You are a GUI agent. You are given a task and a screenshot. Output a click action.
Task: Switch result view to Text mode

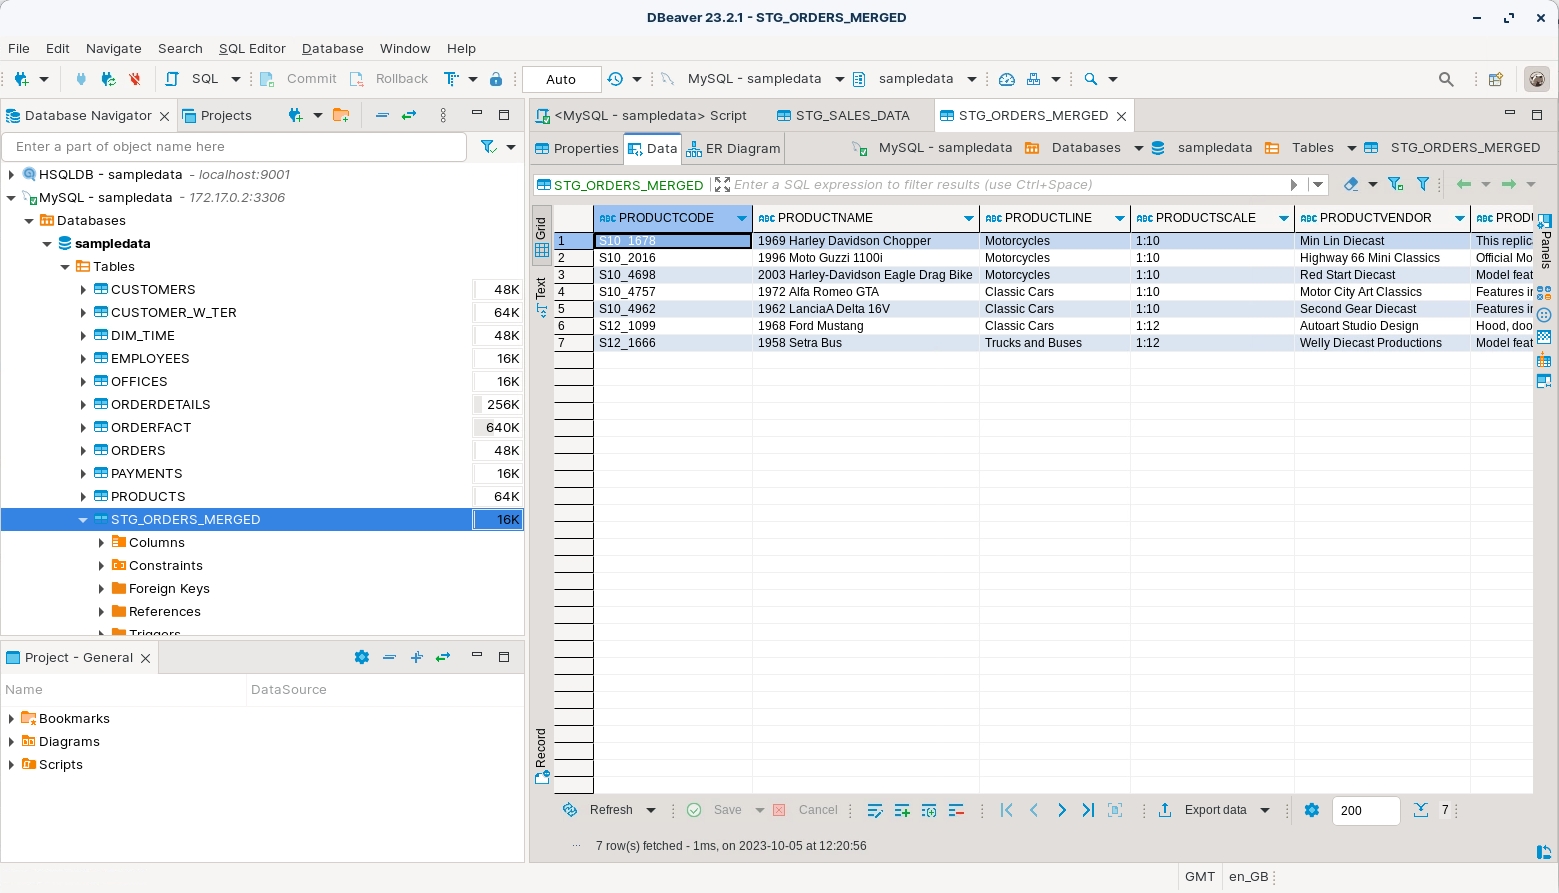pos(542,294)
